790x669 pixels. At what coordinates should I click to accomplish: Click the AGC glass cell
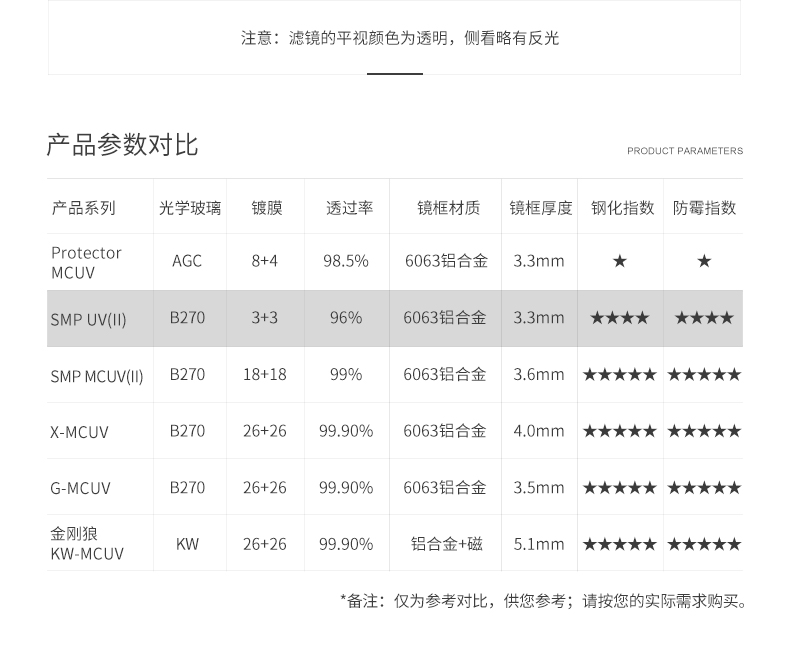click(187, 261)
